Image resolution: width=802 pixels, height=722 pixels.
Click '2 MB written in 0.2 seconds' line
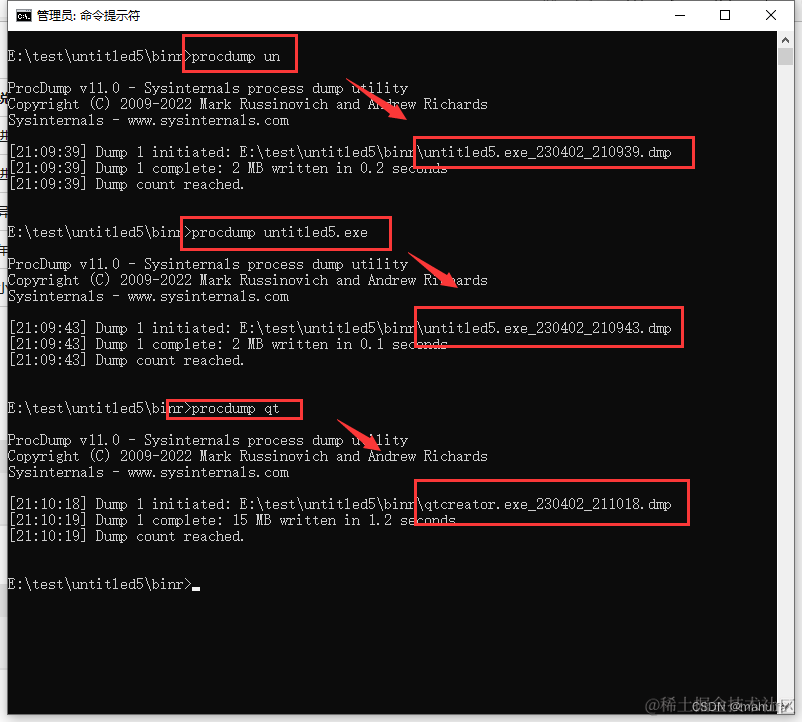pos(340,169)
